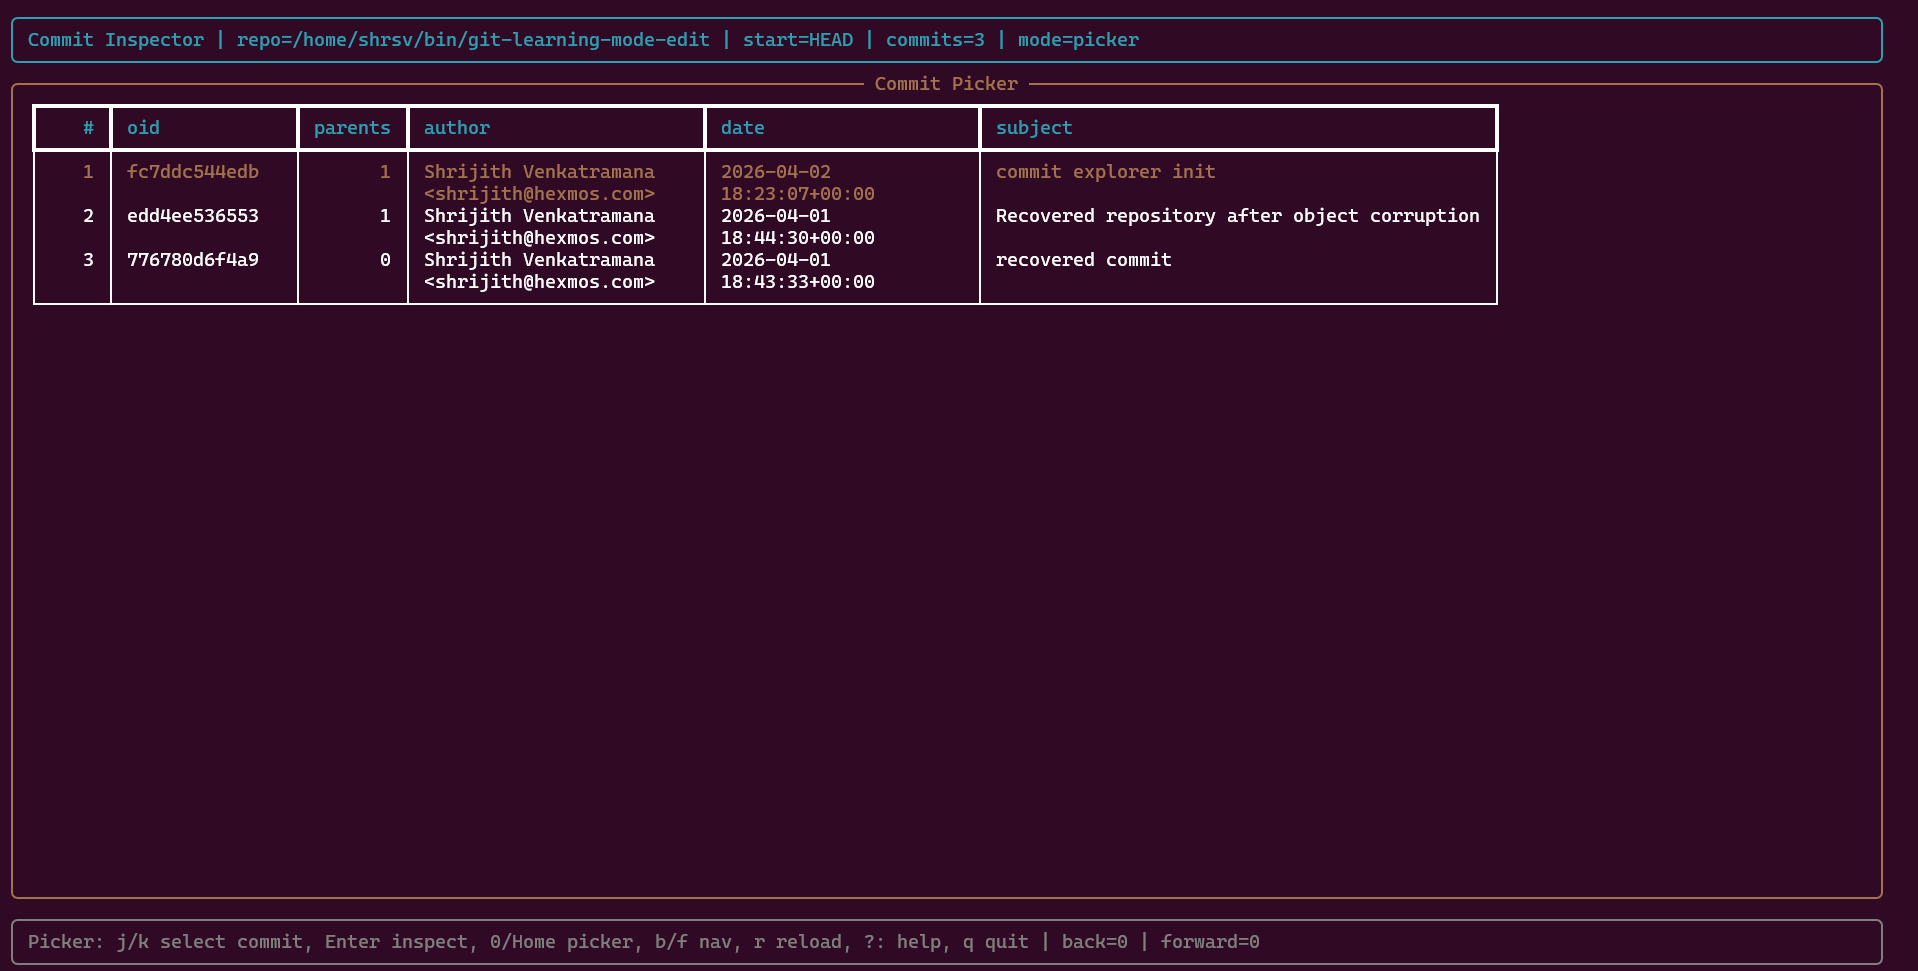Click 'r reload' hint in status bar
1918x971 pixels.
point(798,942)
